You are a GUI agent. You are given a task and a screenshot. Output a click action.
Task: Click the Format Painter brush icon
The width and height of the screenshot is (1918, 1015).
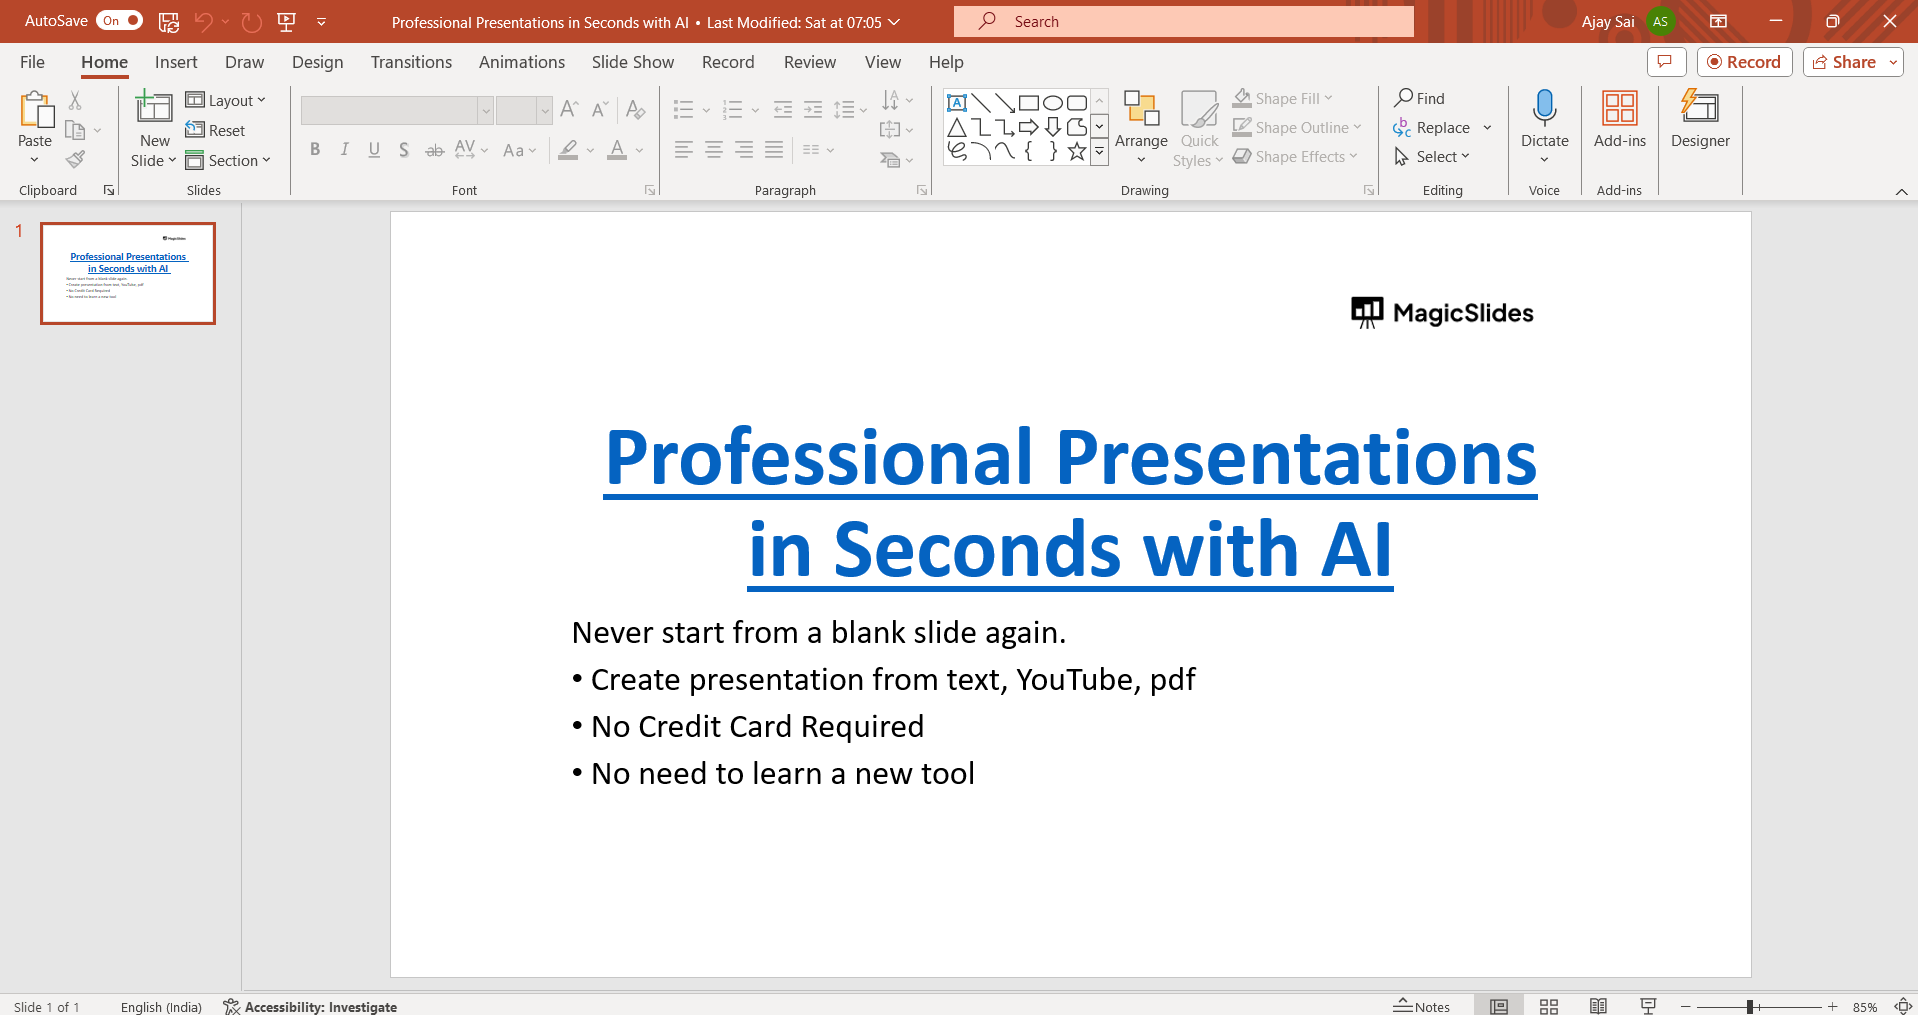[x=76, y=159]
